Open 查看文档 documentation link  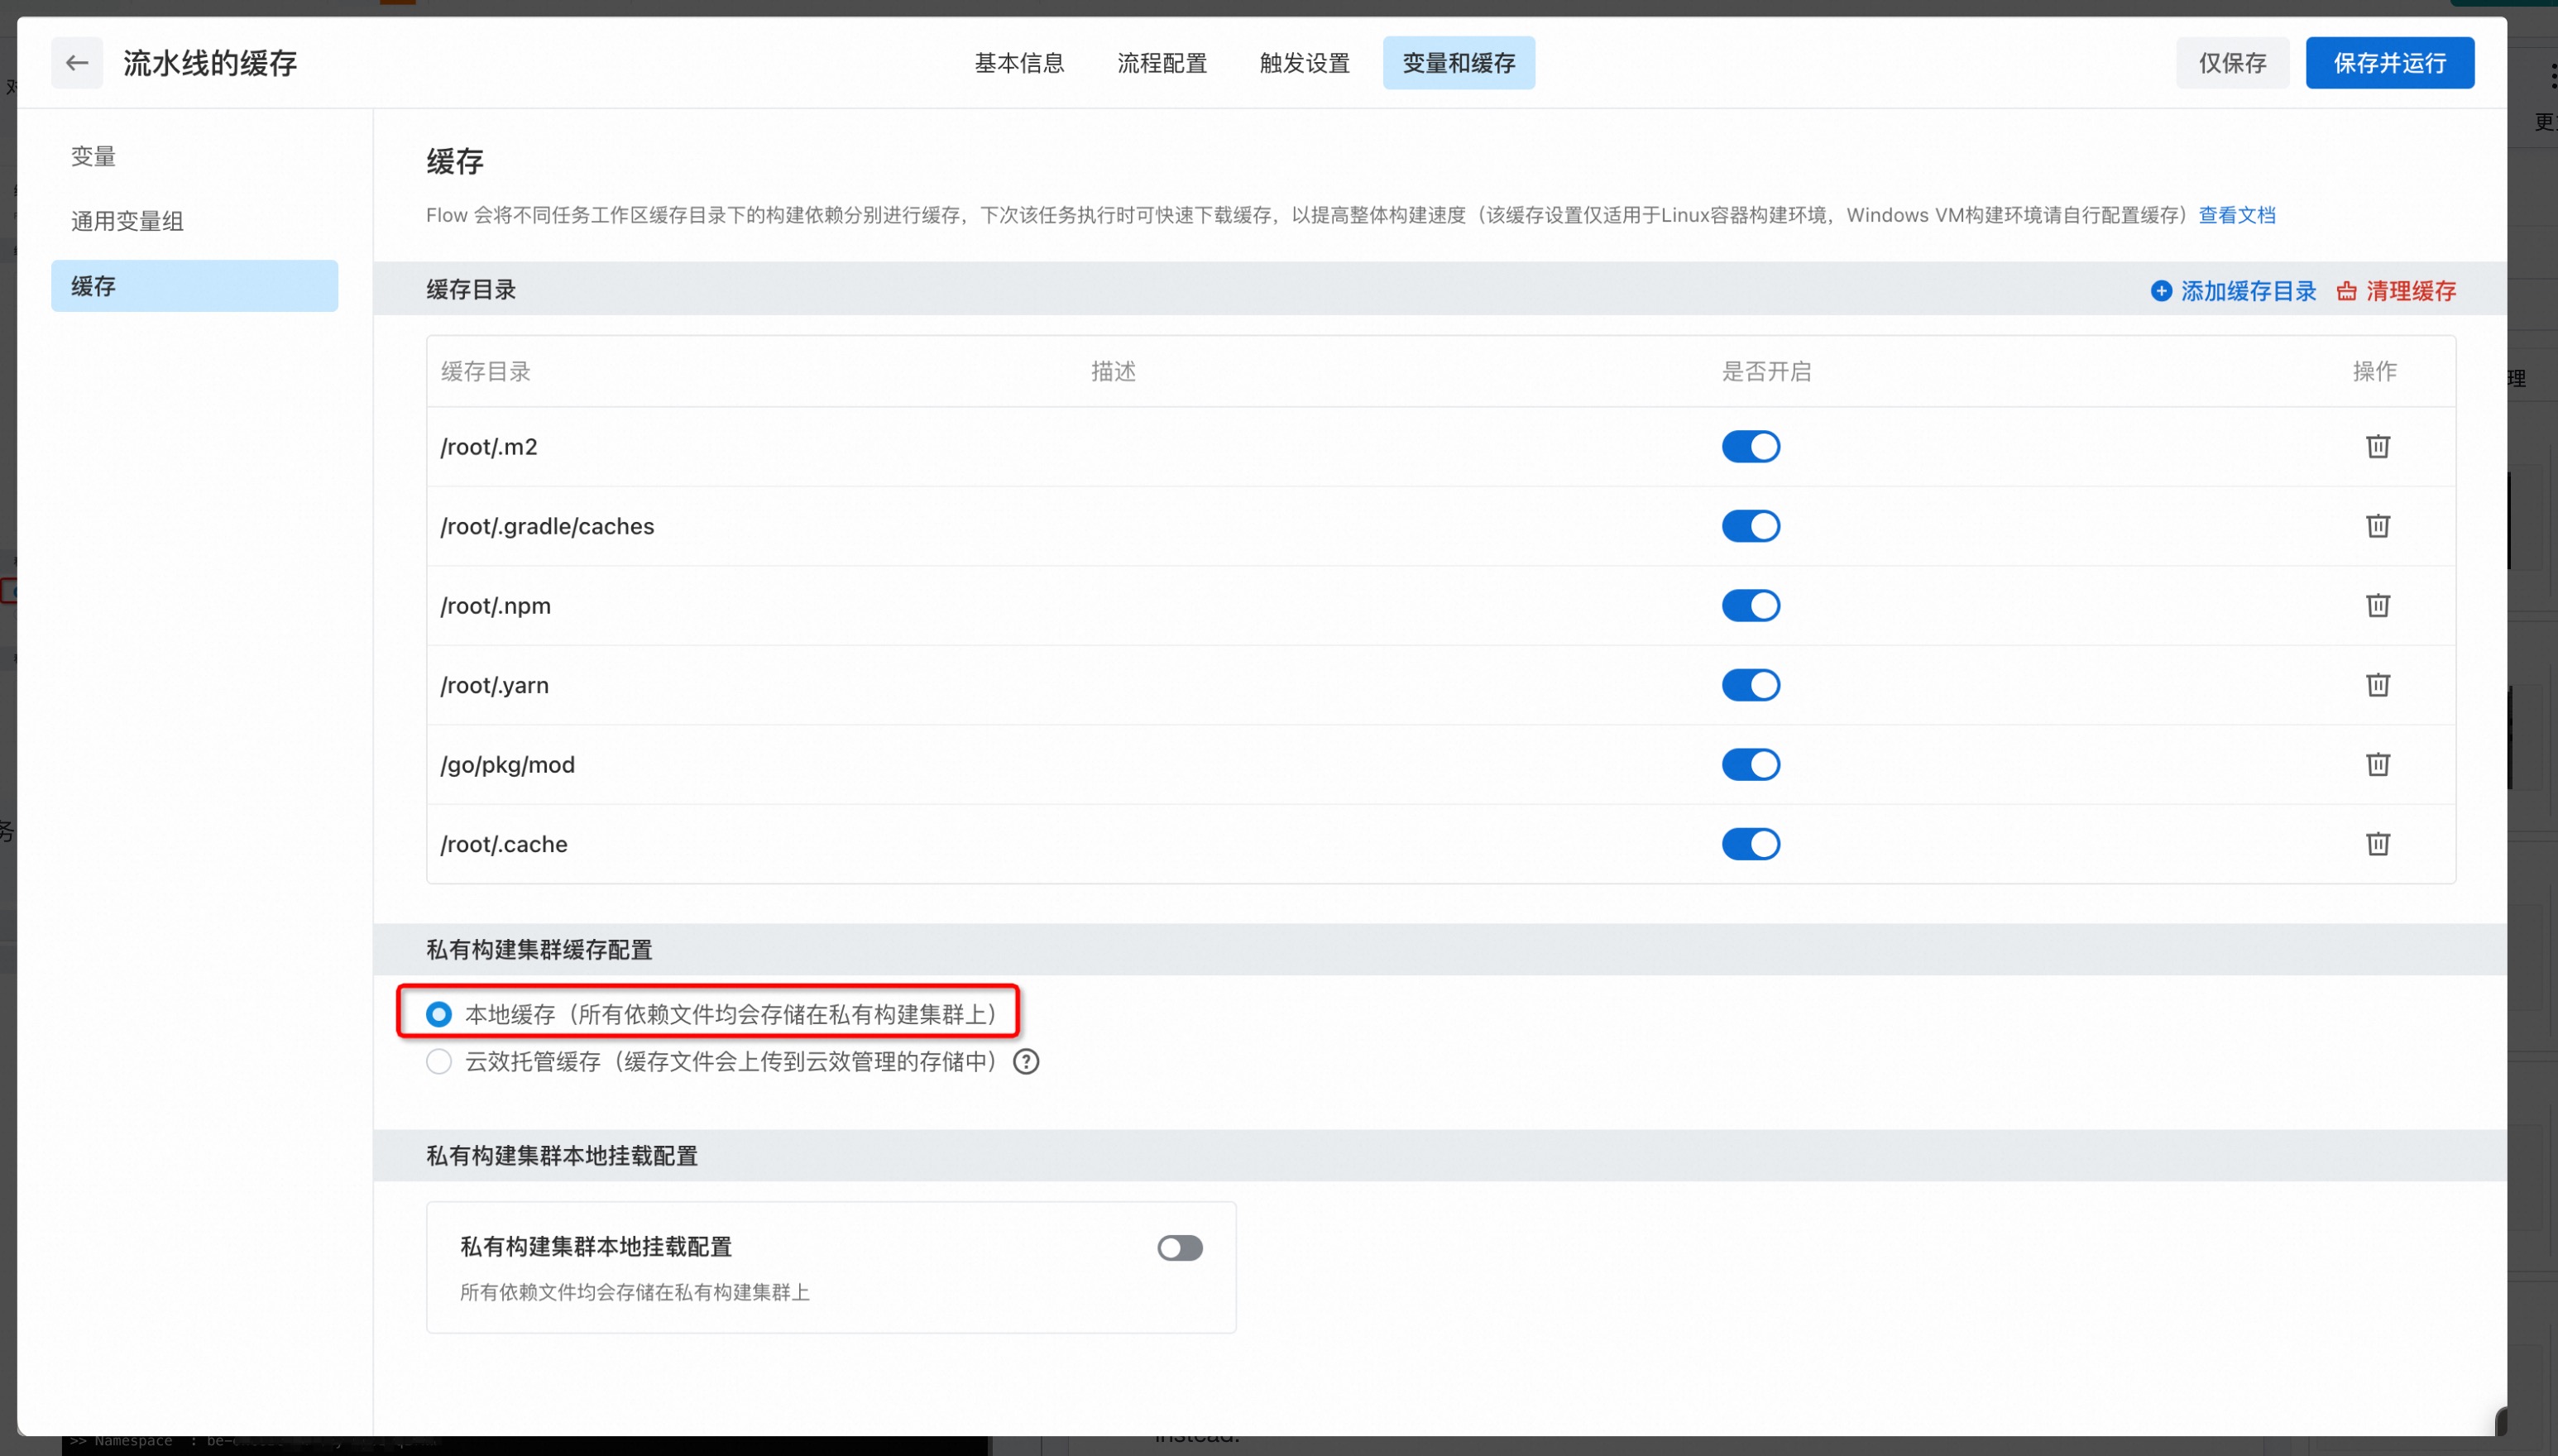click(x=2237, y=215)
